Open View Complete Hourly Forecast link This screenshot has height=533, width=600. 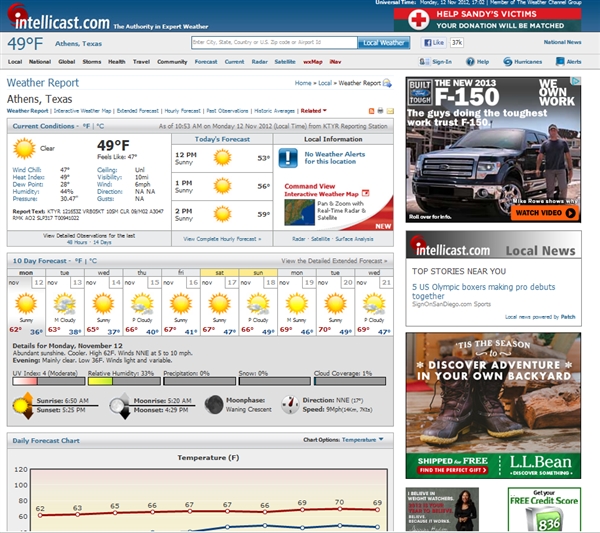tap(222, 239)
